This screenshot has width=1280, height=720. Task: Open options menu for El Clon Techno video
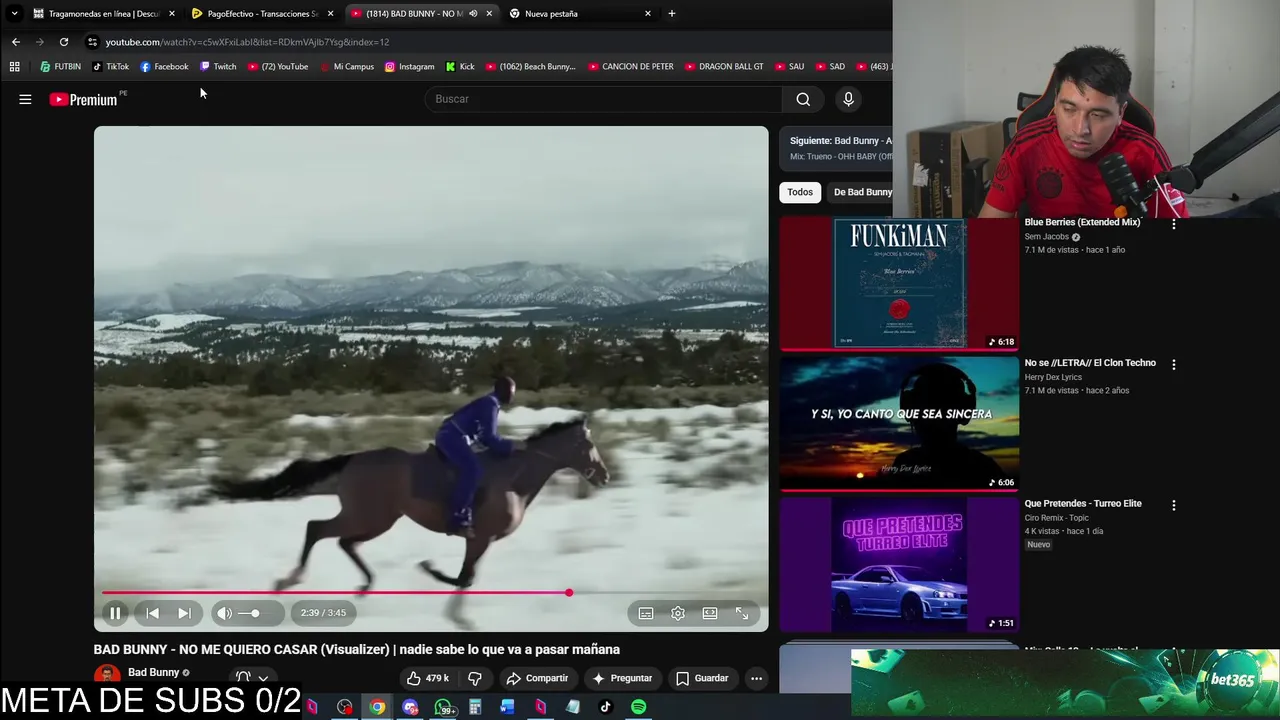1174,365
